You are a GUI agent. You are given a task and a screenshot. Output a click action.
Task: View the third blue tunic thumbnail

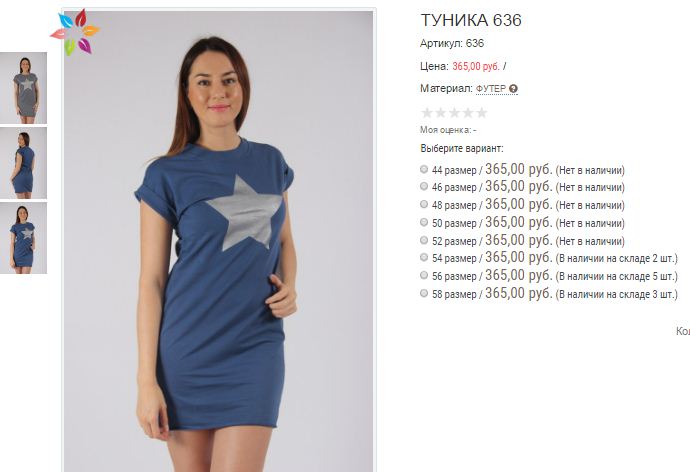[23, 238]
